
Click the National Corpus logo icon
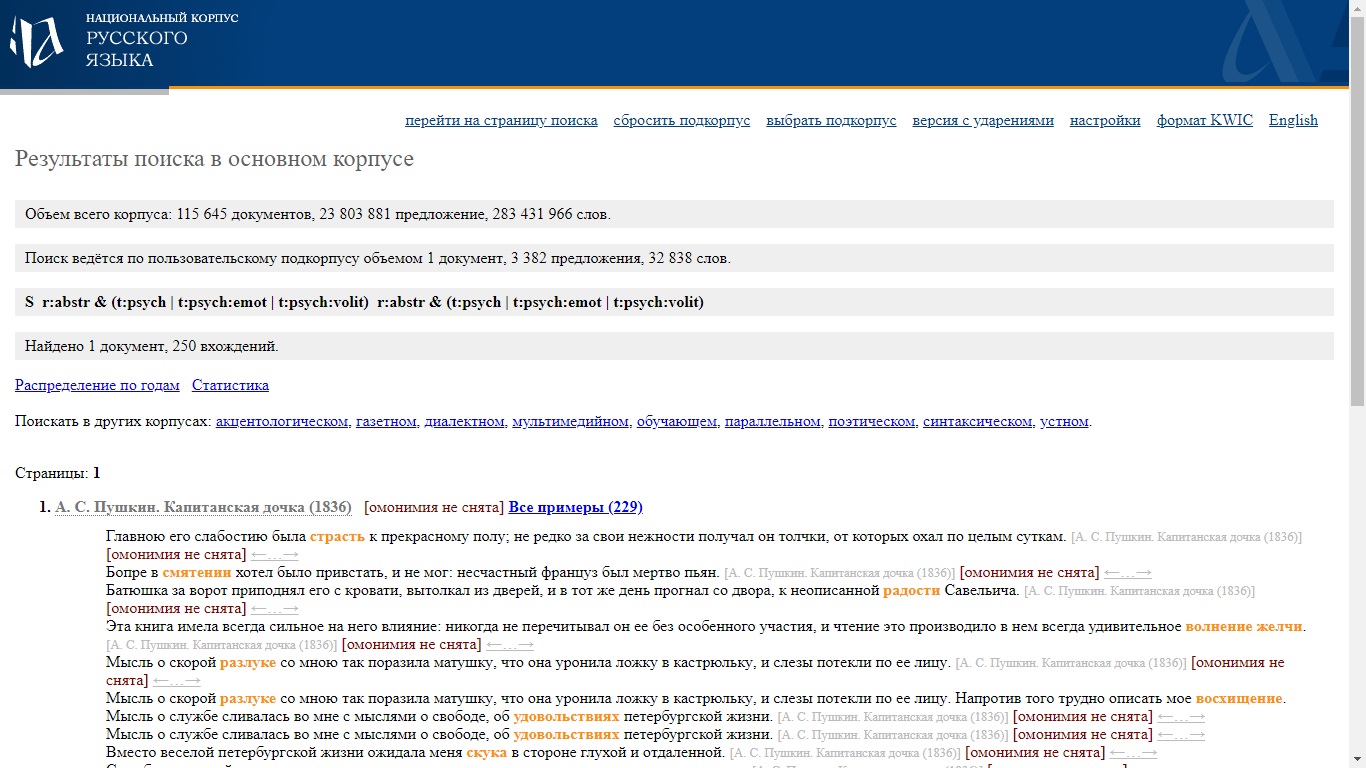(x=35, y=40)
